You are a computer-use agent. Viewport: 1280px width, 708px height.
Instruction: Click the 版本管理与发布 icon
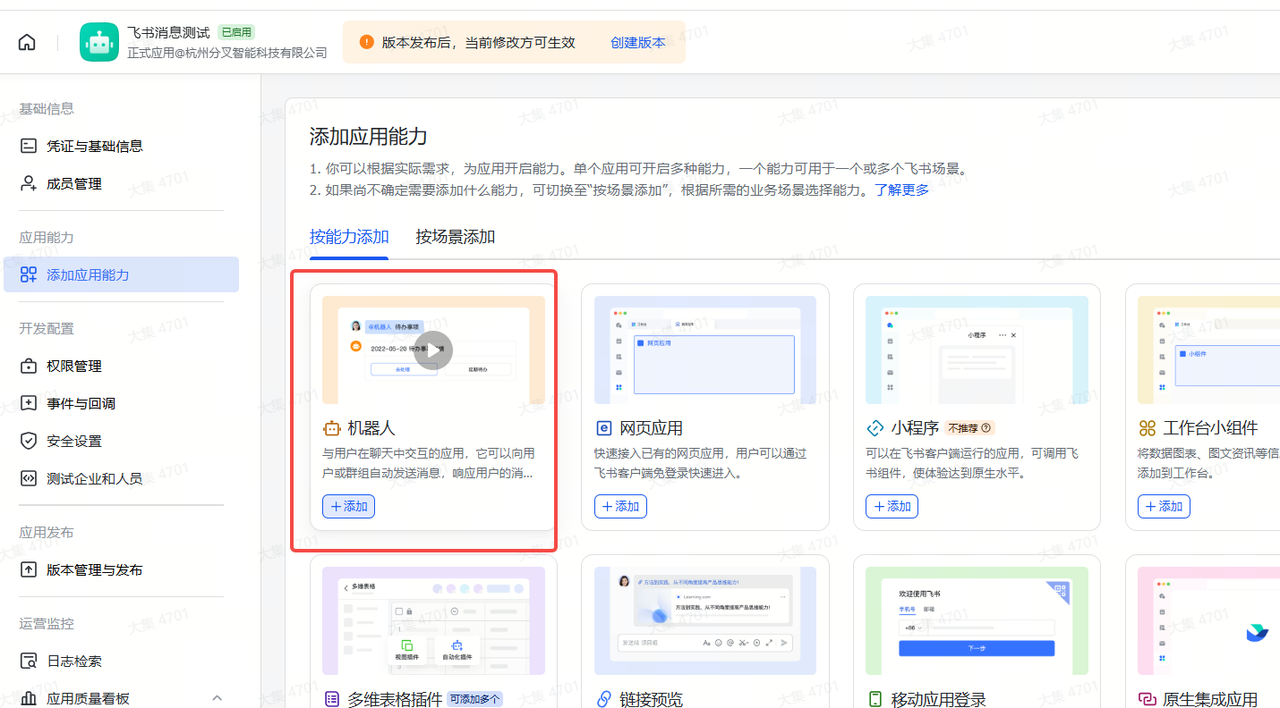tap(29, 570)
